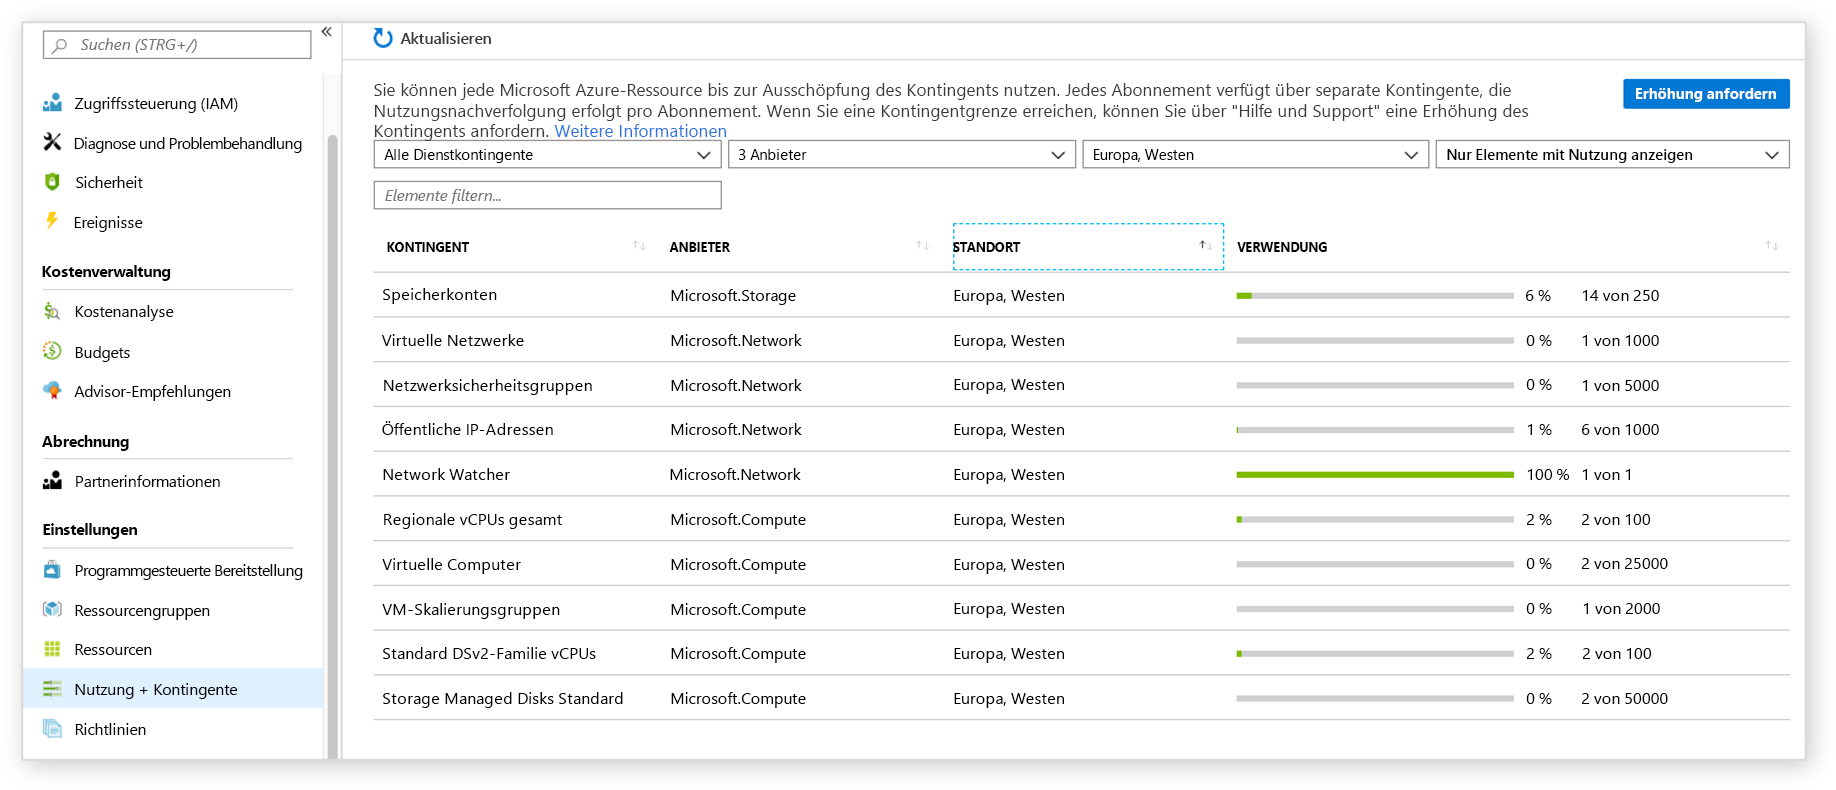Open Richtlinien in the sidebar
This screenshot has height=790, width=1836.
110,730
